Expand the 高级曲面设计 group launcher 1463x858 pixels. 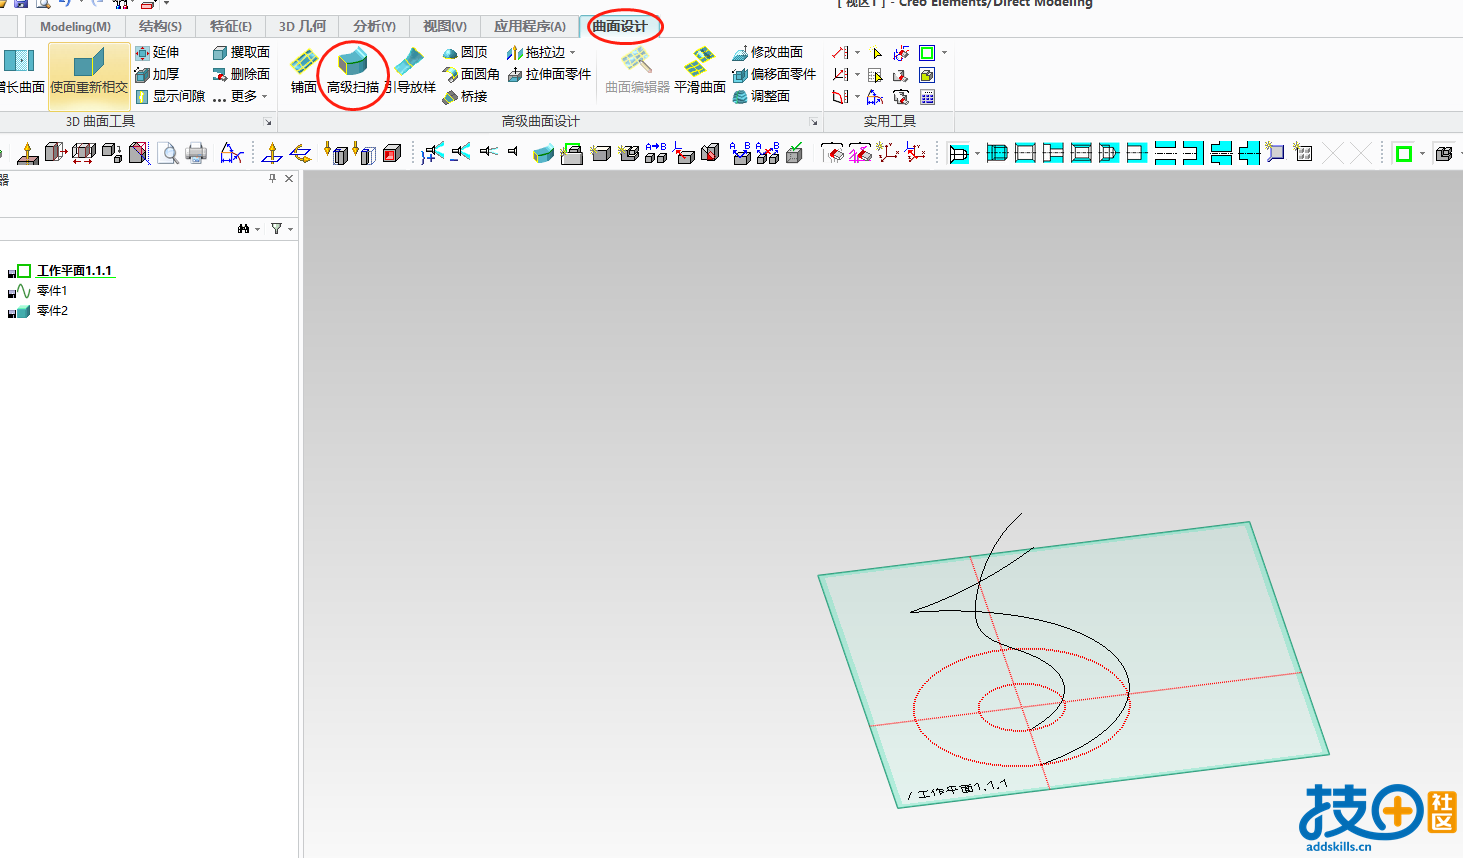coord(814,122)
